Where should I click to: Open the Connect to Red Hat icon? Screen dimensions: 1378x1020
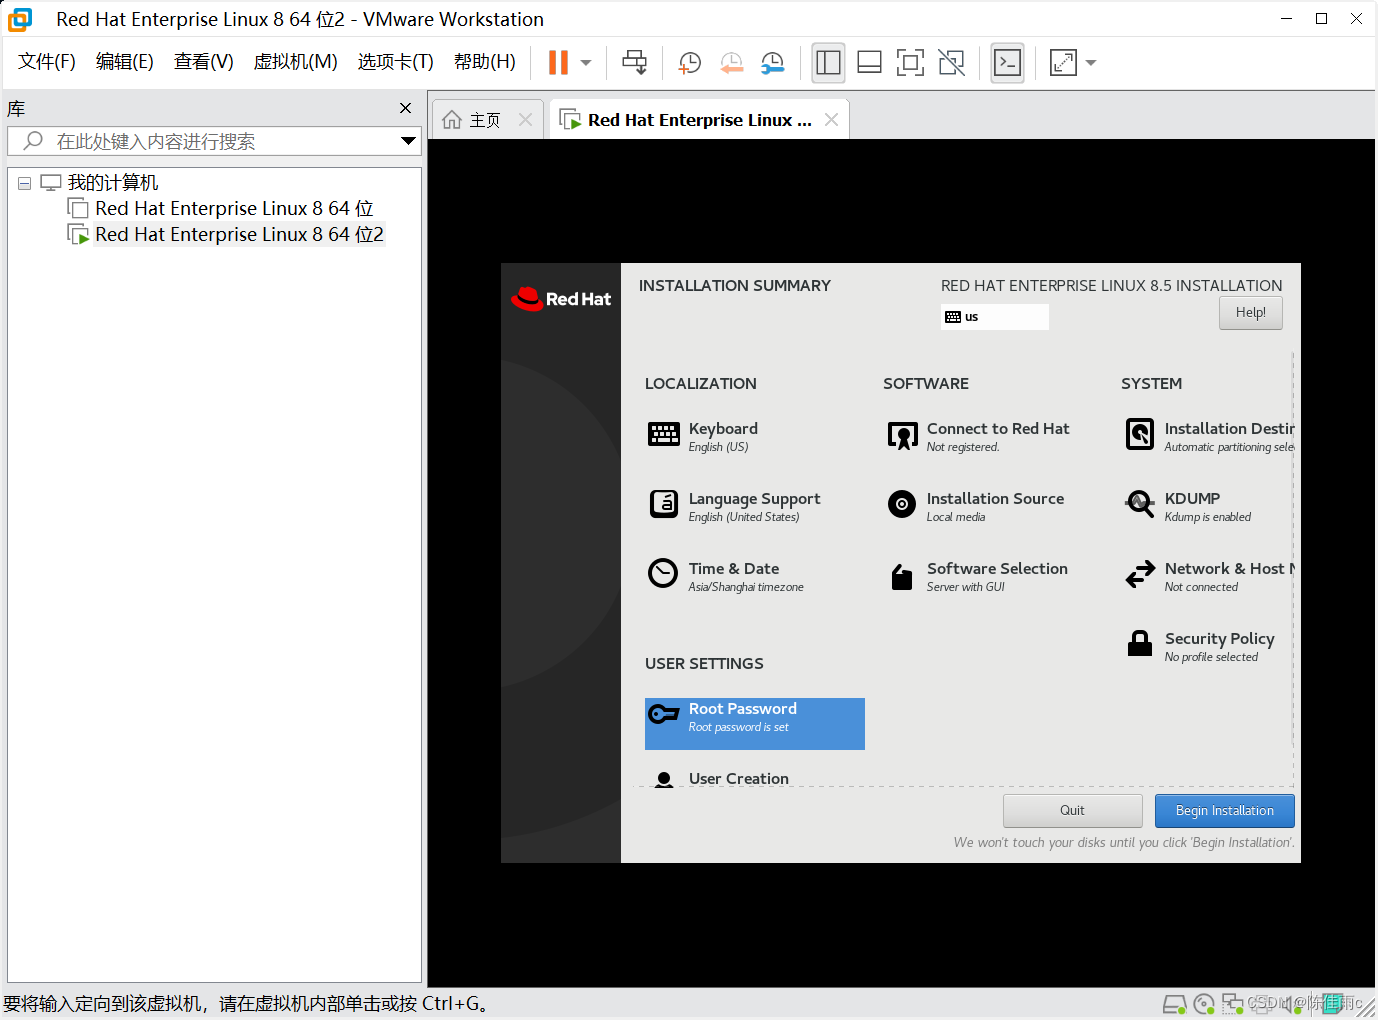(x=902, y=435)
